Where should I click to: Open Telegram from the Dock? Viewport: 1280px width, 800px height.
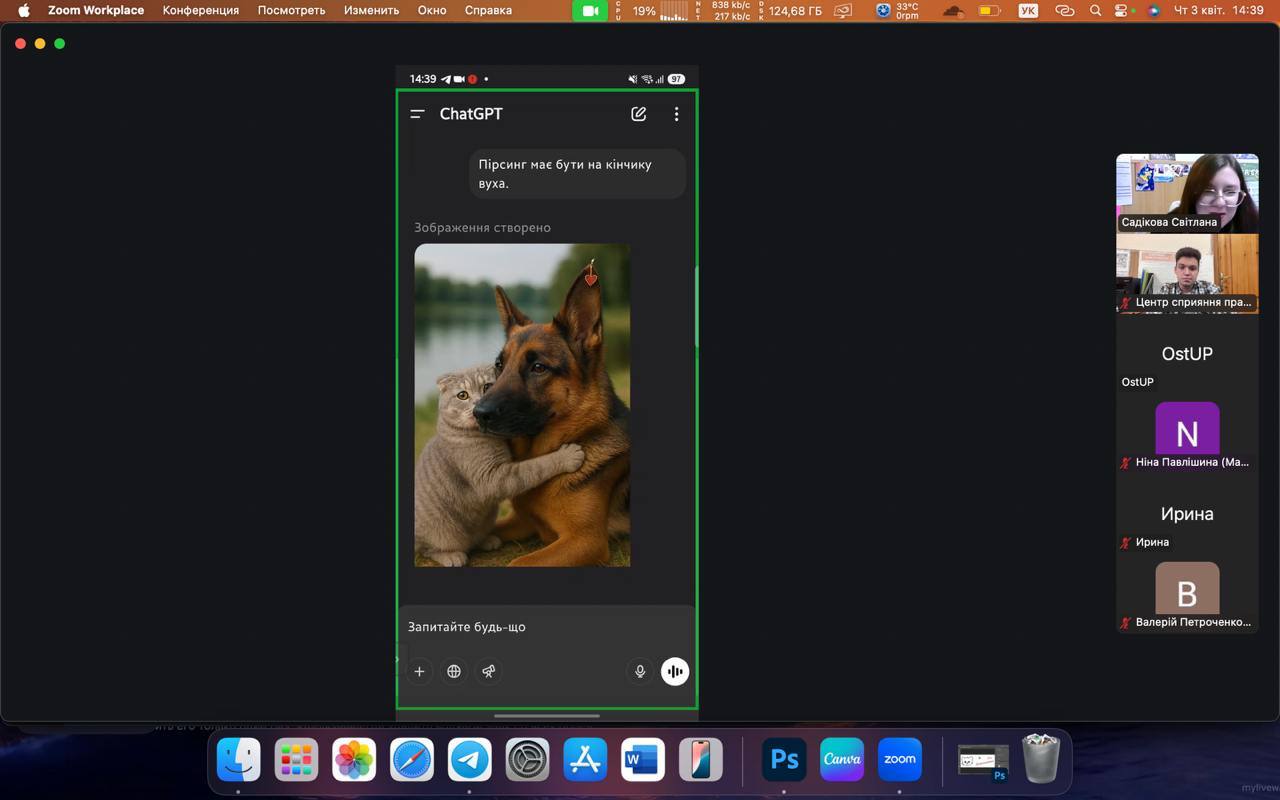(x=469, y=760)
